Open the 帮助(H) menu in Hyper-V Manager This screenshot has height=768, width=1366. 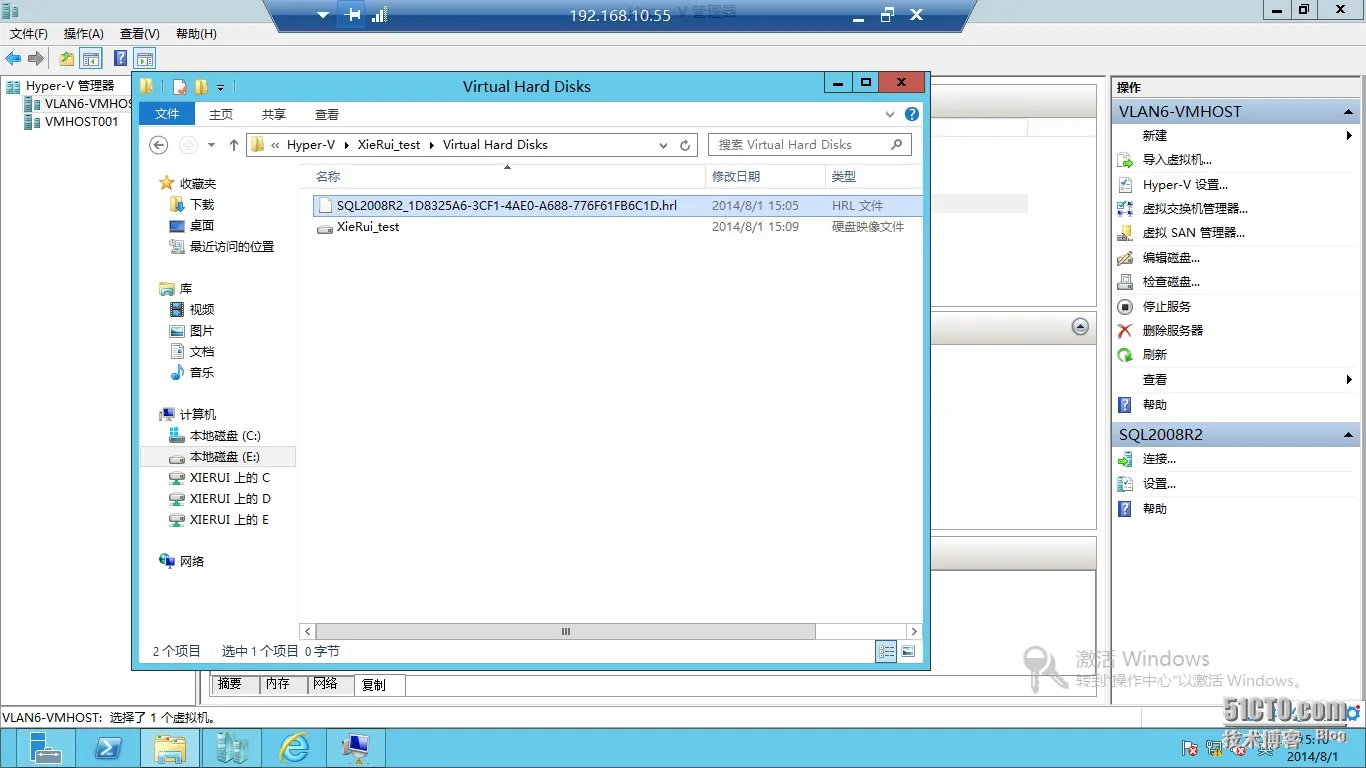pos(196,34)
